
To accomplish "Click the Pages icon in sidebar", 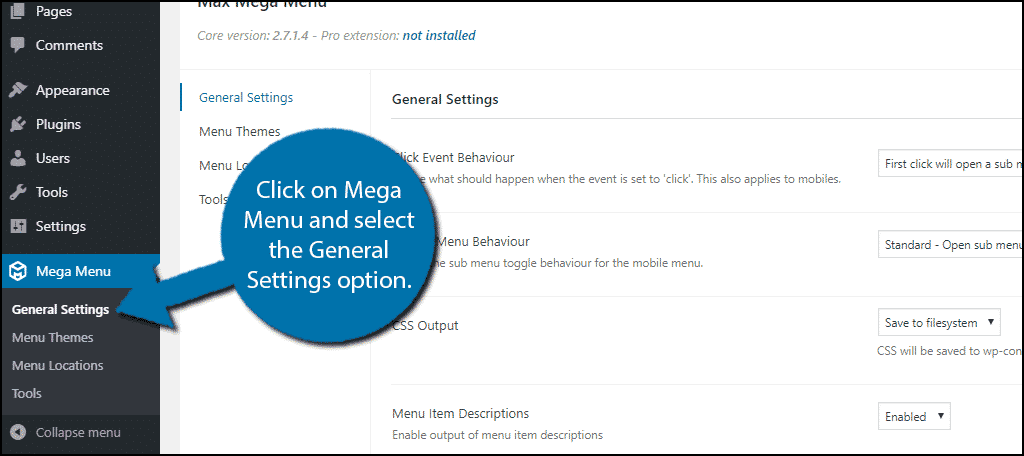I will (x=18, y=12).
